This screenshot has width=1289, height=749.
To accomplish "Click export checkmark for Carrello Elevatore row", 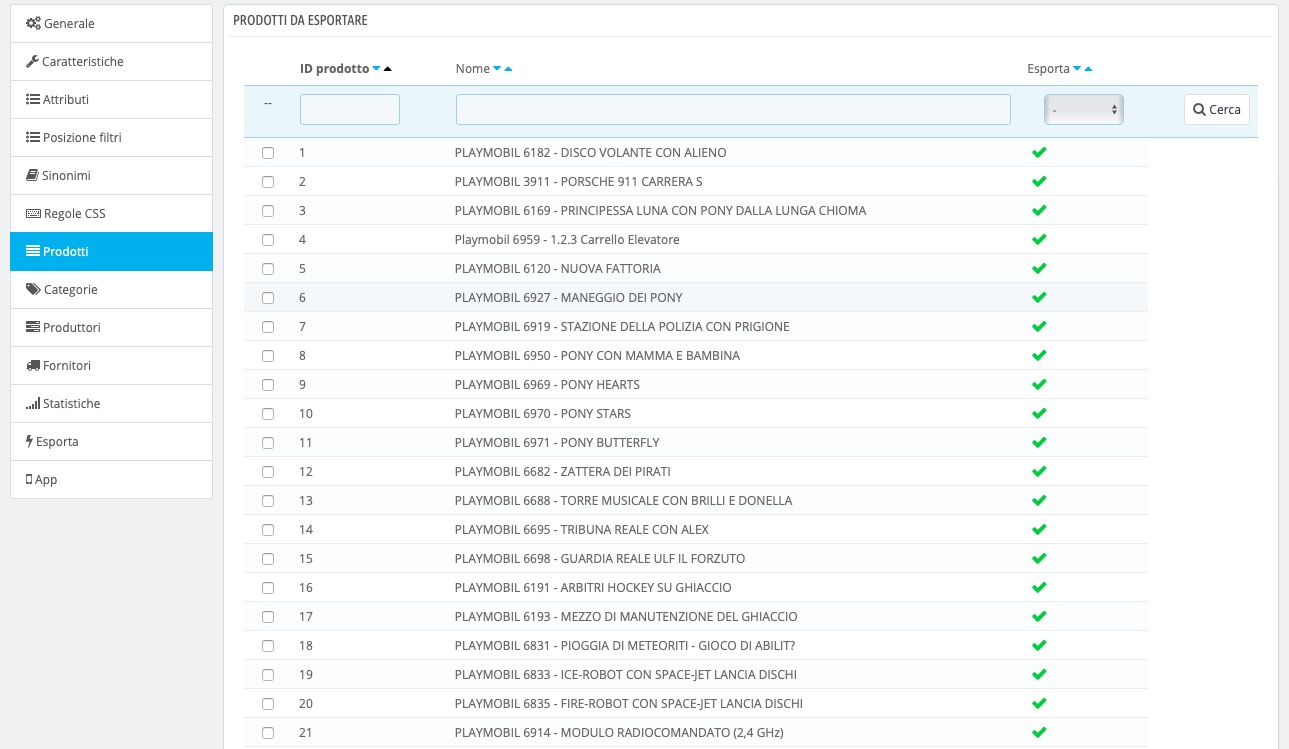I will (x=1039, y=240).
